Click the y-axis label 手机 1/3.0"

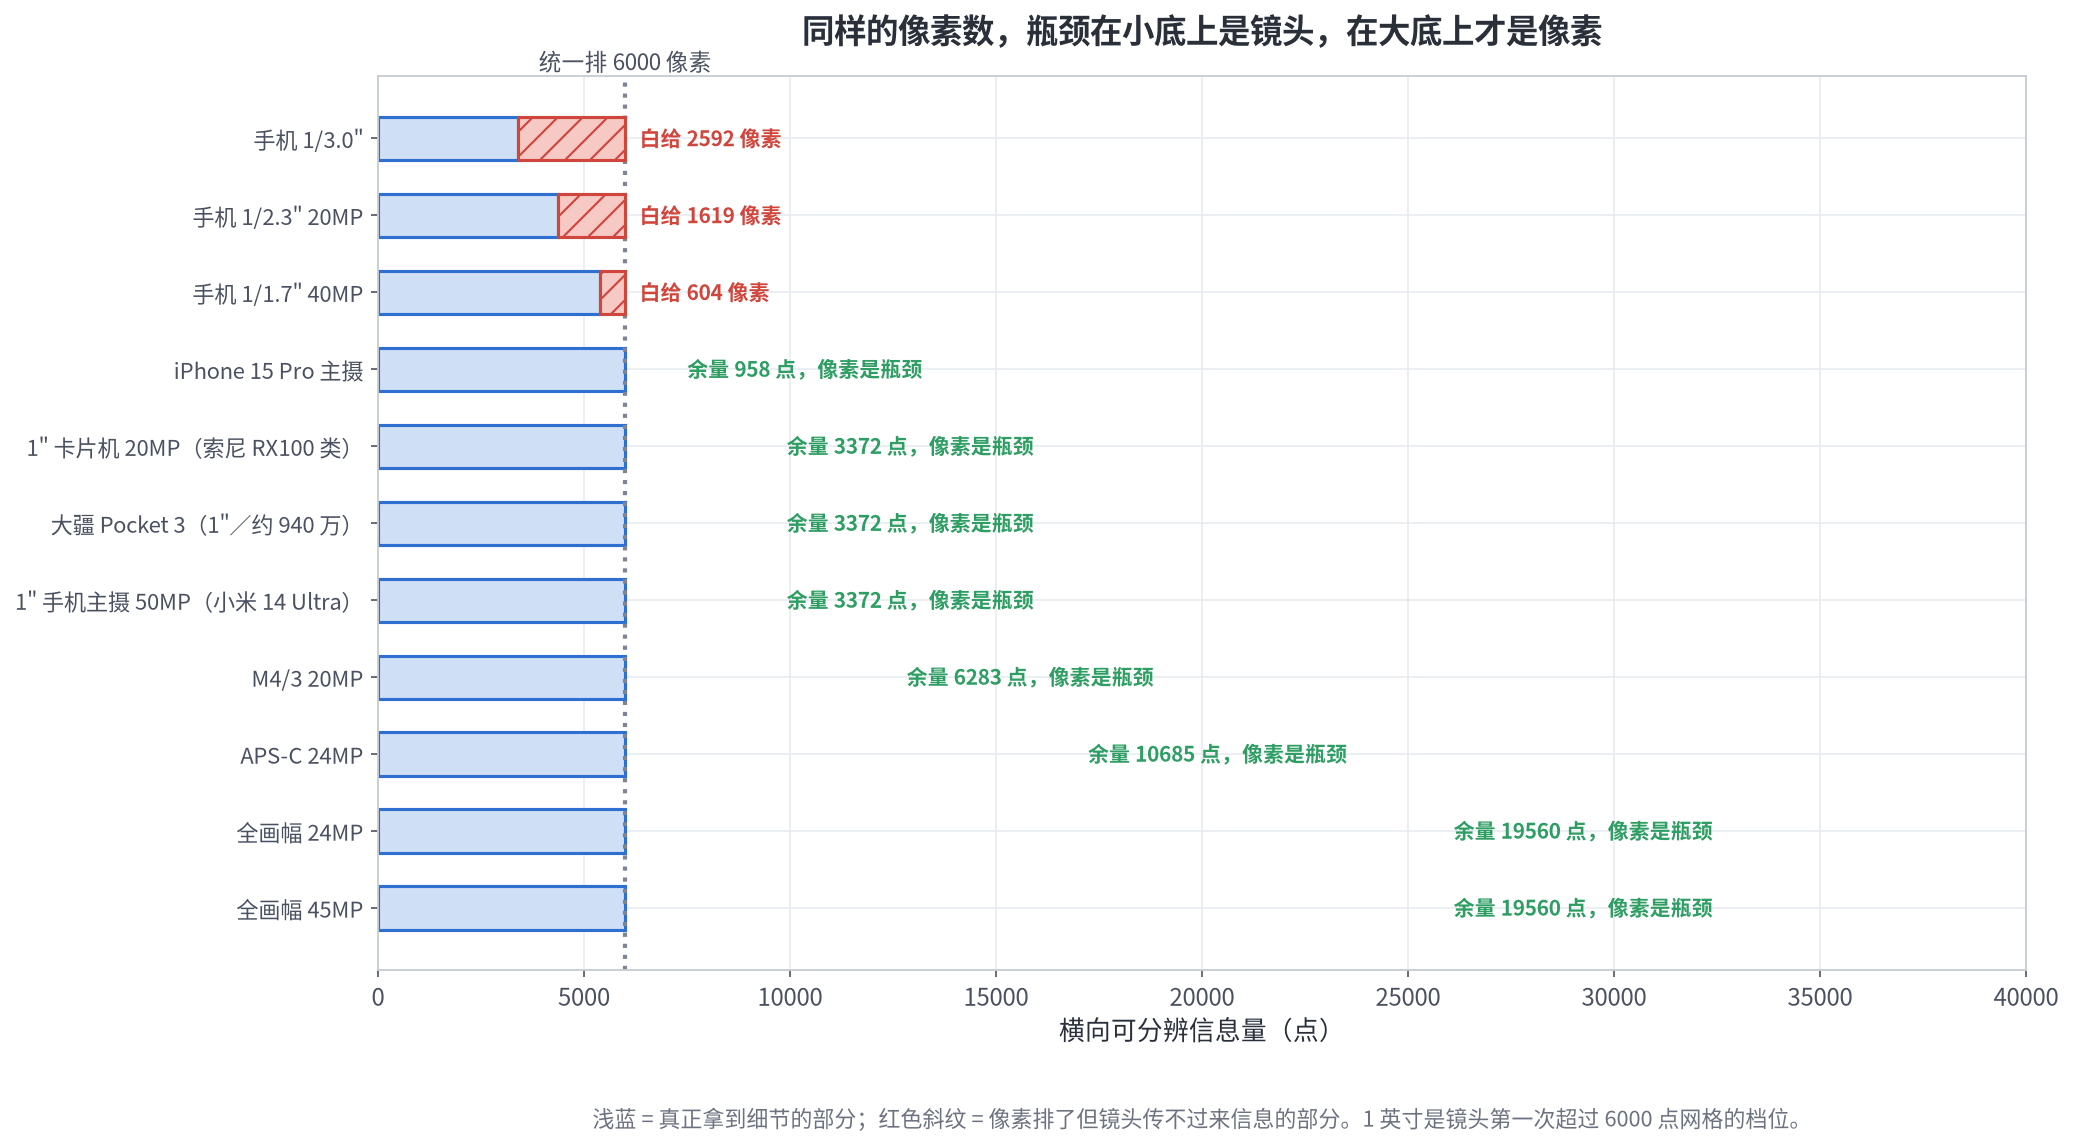[x=308, y=140]
